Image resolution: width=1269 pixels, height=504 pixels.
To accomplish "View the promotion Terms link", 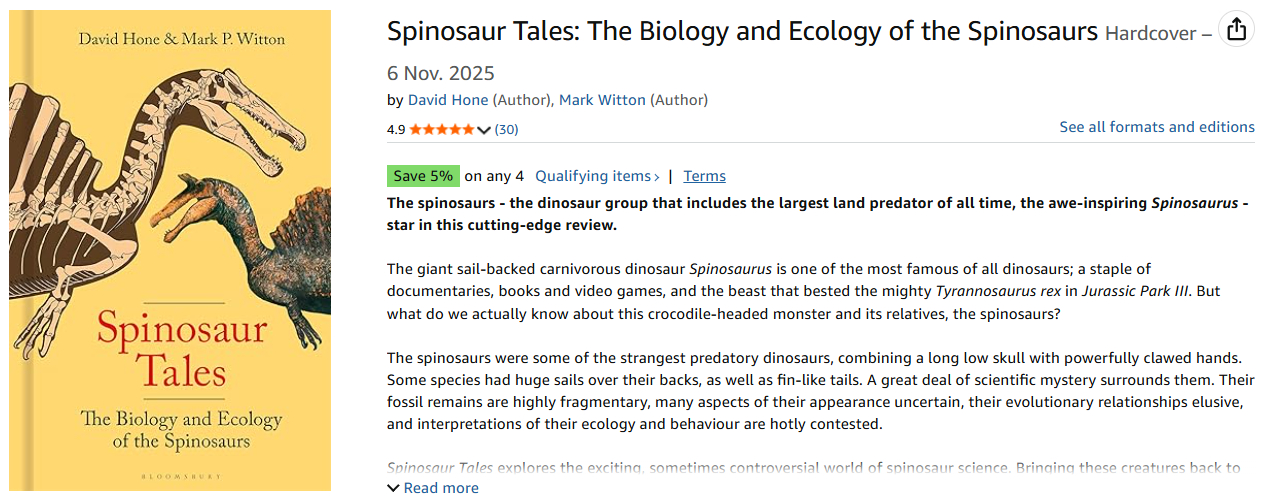I will click(704, 176).
